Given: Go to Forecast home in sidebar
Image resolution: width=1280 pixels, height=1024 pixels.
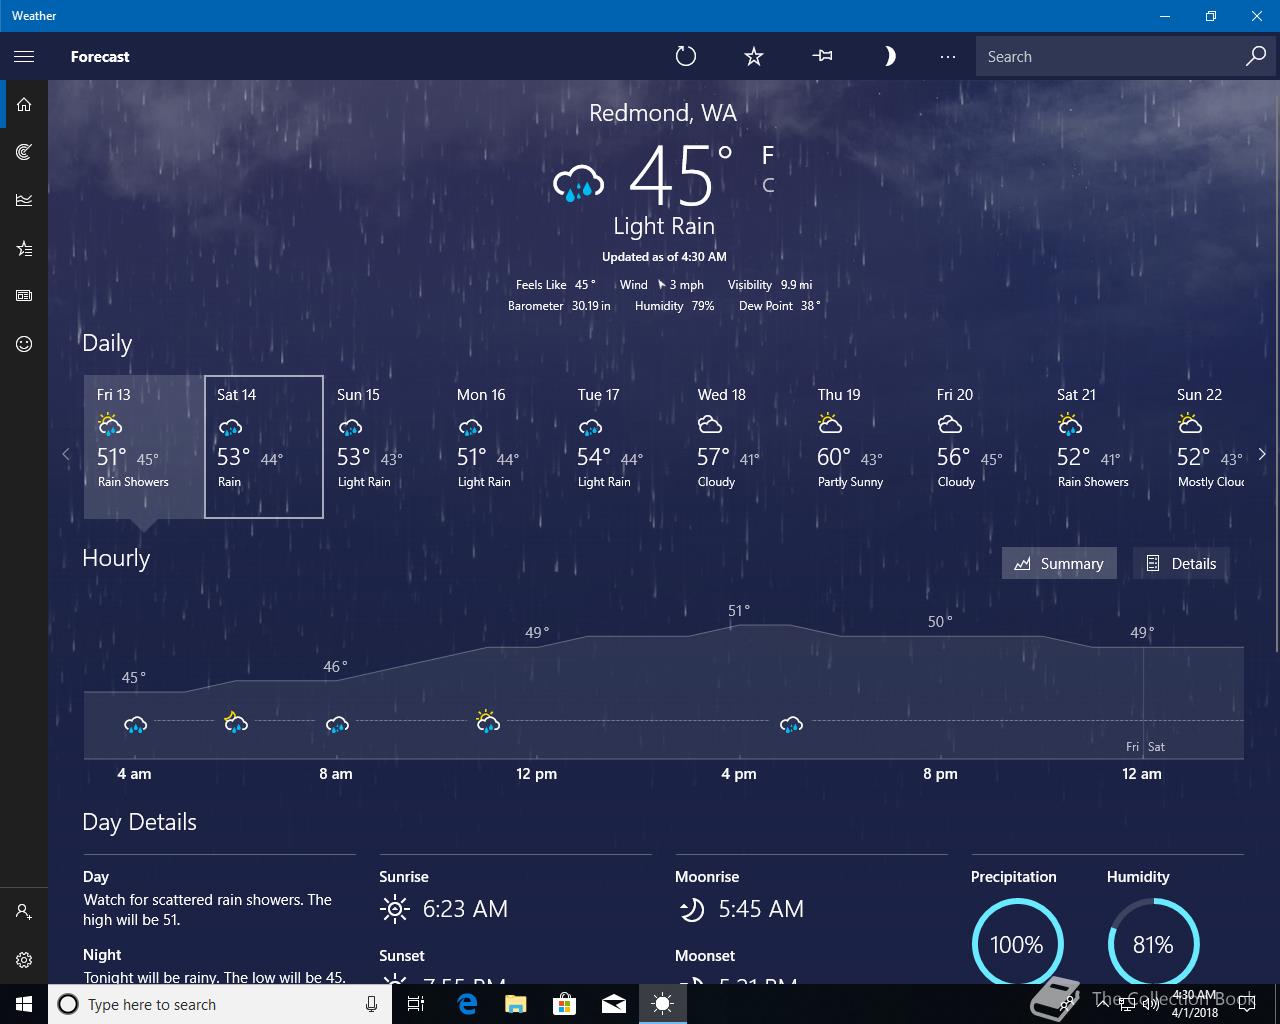Looking at the screenshot, I should pos(24,104).
